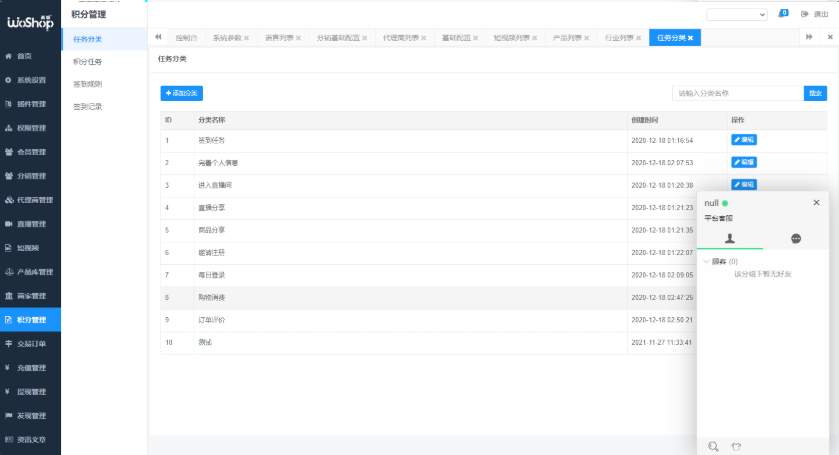
Task: Open 直播管理 camera menu item
Action: point(30,224)
